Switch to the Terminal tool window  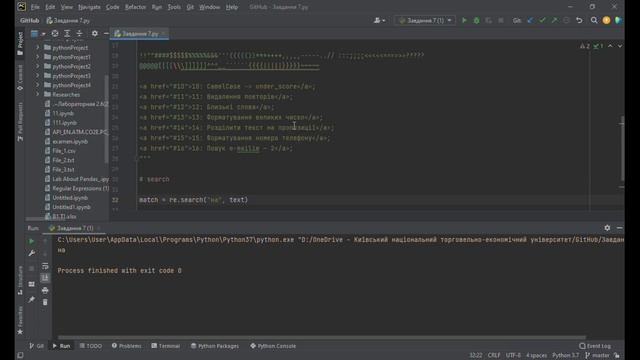coord(165,346)
